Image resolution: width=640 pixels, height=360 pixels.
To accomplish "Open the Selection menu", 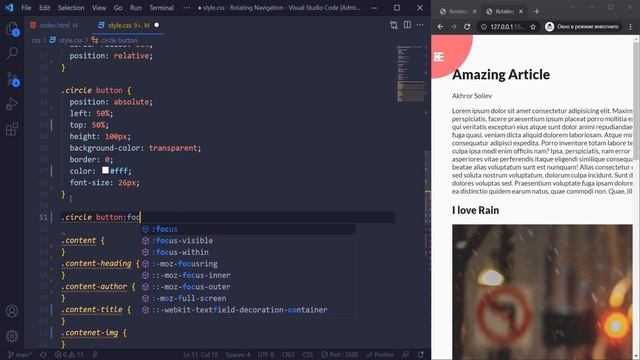I will click(x=71, y=8).
